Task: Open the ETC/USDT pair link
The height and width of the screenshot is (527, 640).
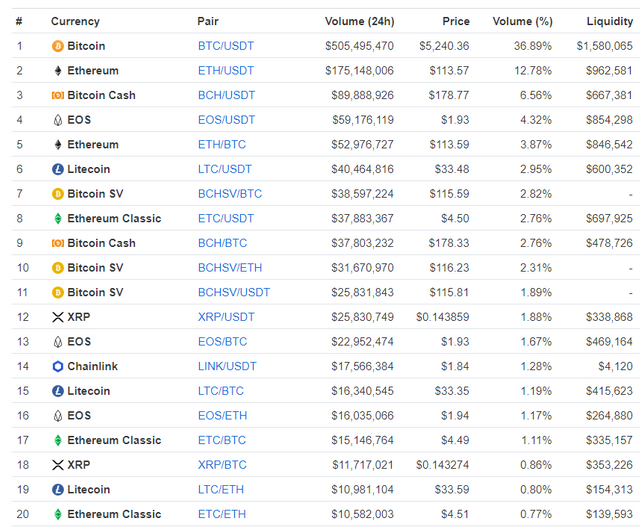Action: [226, 218]
